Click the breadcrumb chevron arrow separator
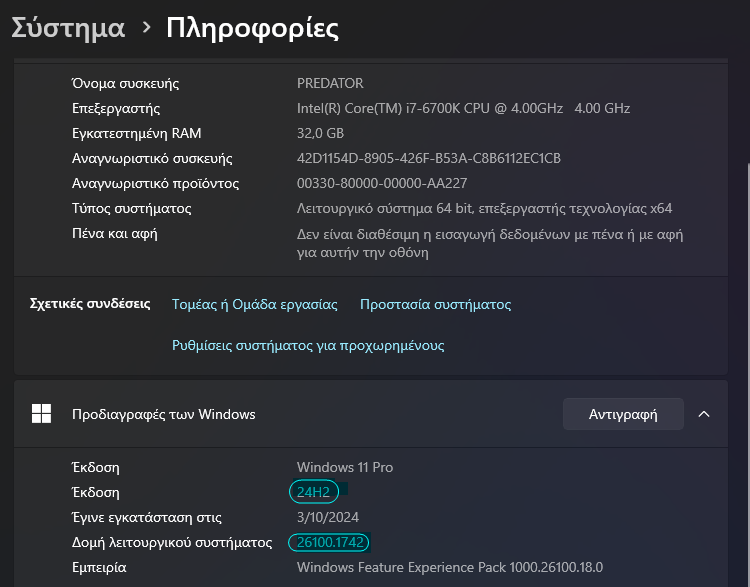The width and height of the screenshot is (750, 587). [x=146, y=28]
